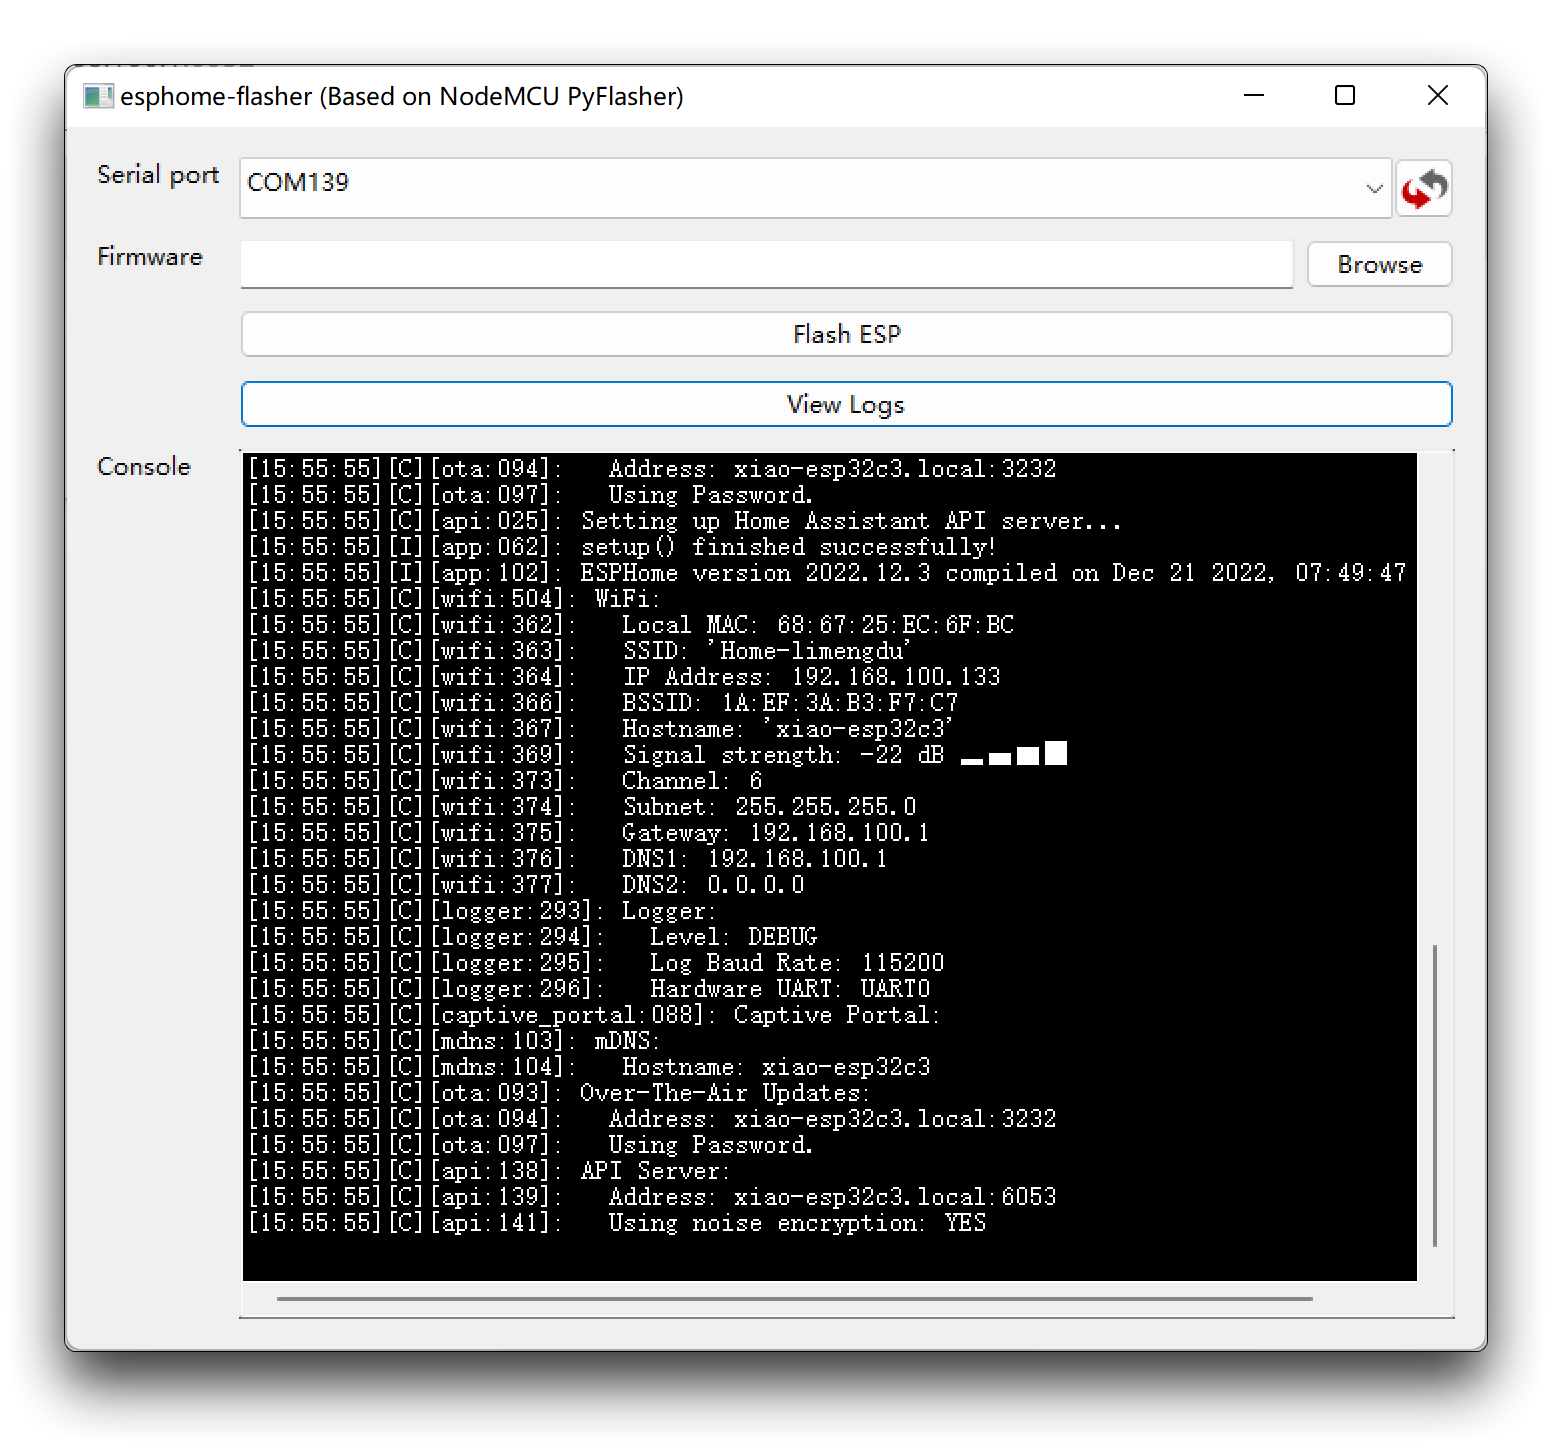1552x1448 pixels.
Task: Click the 'IP Address: 192.168.100.133' log line
Action: tap(625, 677)
